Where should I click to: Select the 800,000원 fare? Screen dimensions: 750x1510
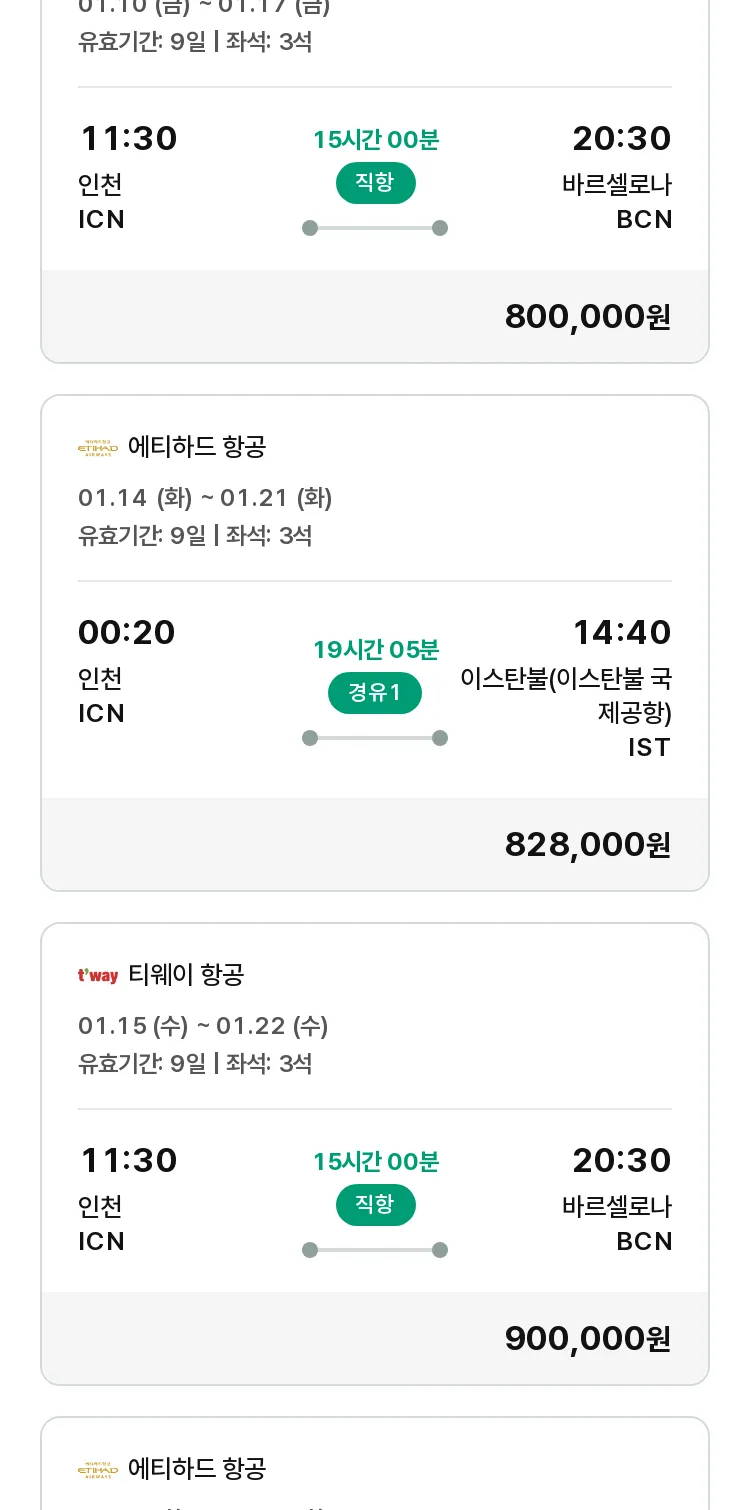point(587,317)
